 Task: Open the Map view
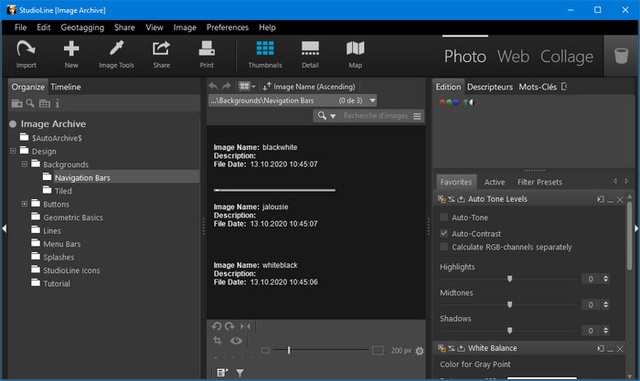pyautogui.click(x=355, y=54)
